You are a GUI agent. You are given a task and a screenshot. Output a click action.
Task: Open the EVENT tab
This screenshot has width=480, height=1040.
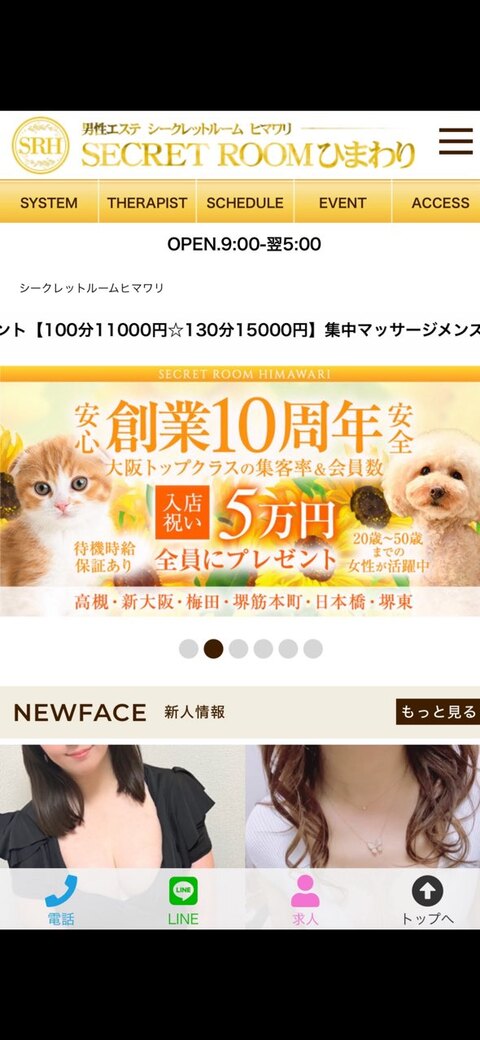point(343,202)
